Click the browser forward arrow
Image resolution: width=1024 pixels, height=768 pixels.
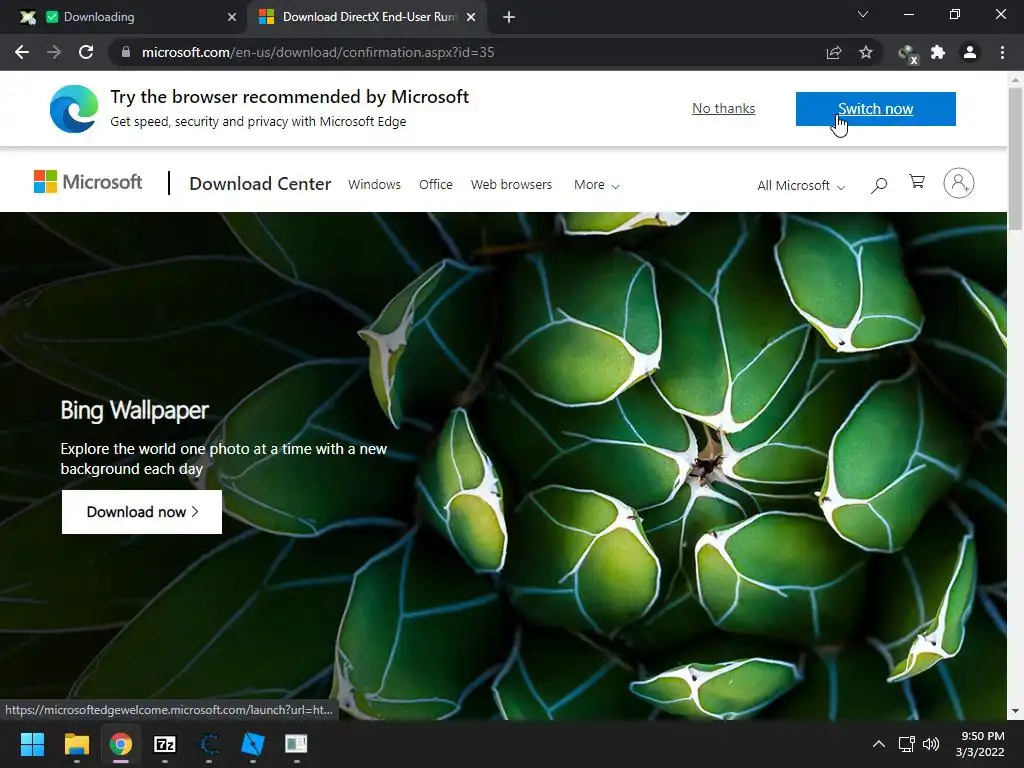[x=54, y=52]
